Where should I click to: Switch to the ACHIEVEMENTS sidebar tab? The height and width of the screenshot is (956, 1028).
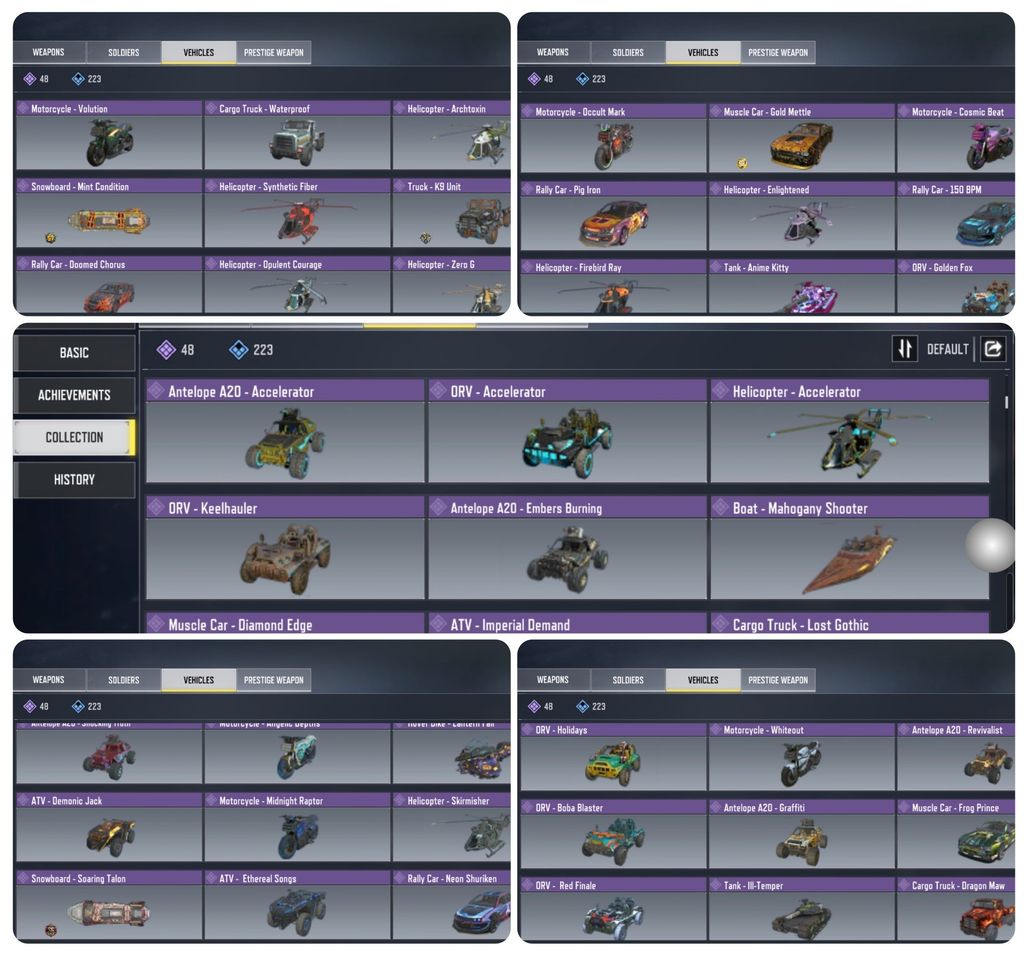click(74, 395)
